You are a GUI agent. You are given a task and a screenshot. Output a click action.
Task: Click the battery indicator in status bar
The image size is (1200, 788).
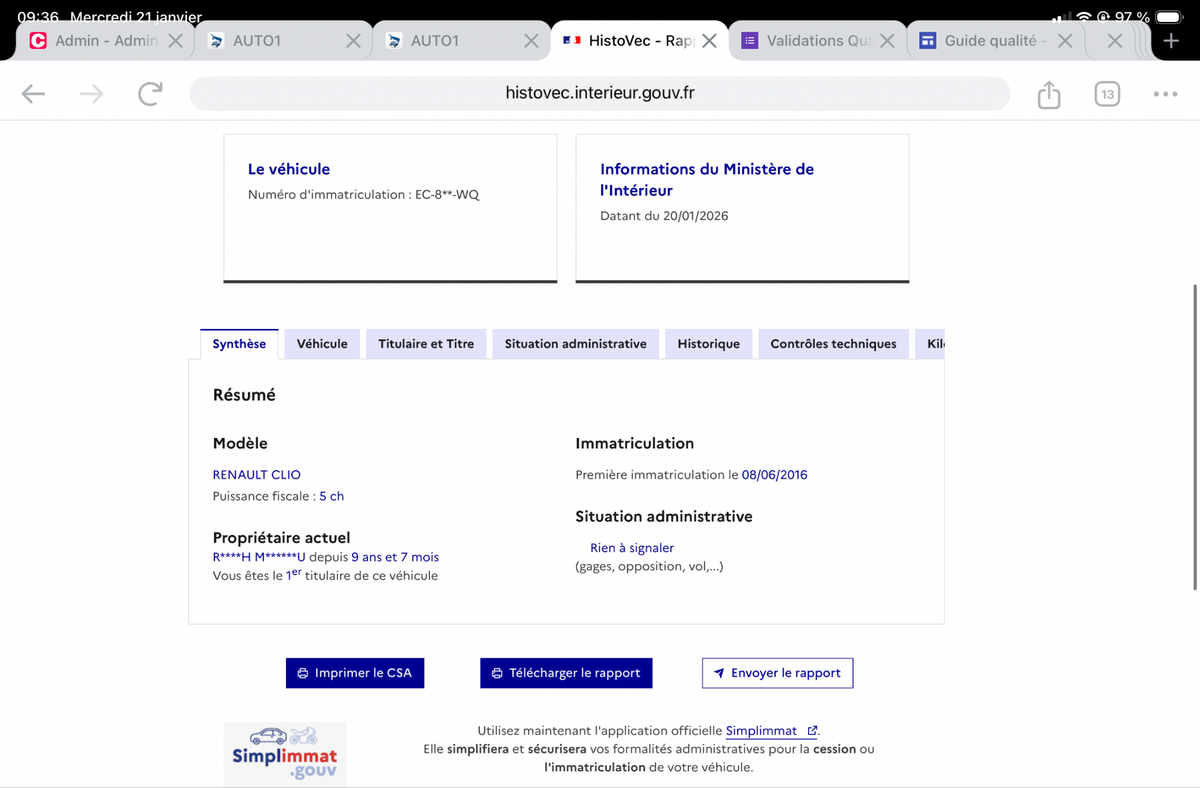click(x=1170, y=16)
